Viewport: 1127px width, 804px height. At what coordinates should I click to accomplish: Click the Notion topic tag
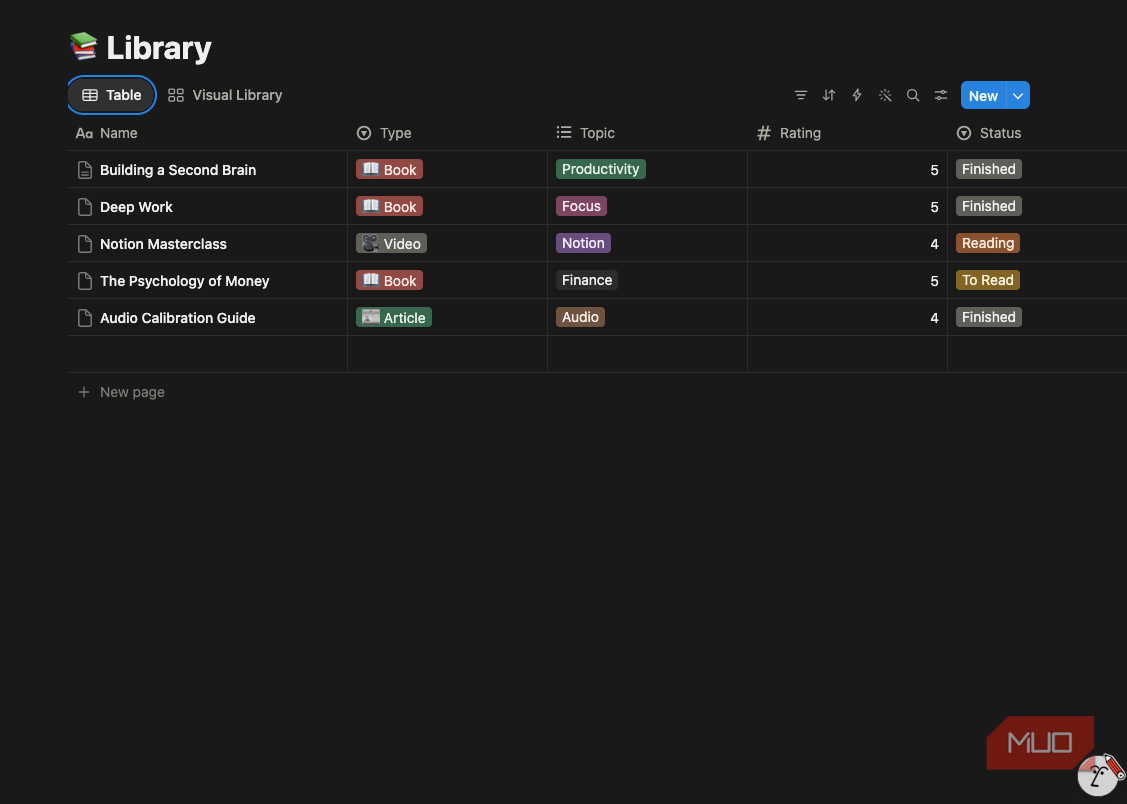583,243
